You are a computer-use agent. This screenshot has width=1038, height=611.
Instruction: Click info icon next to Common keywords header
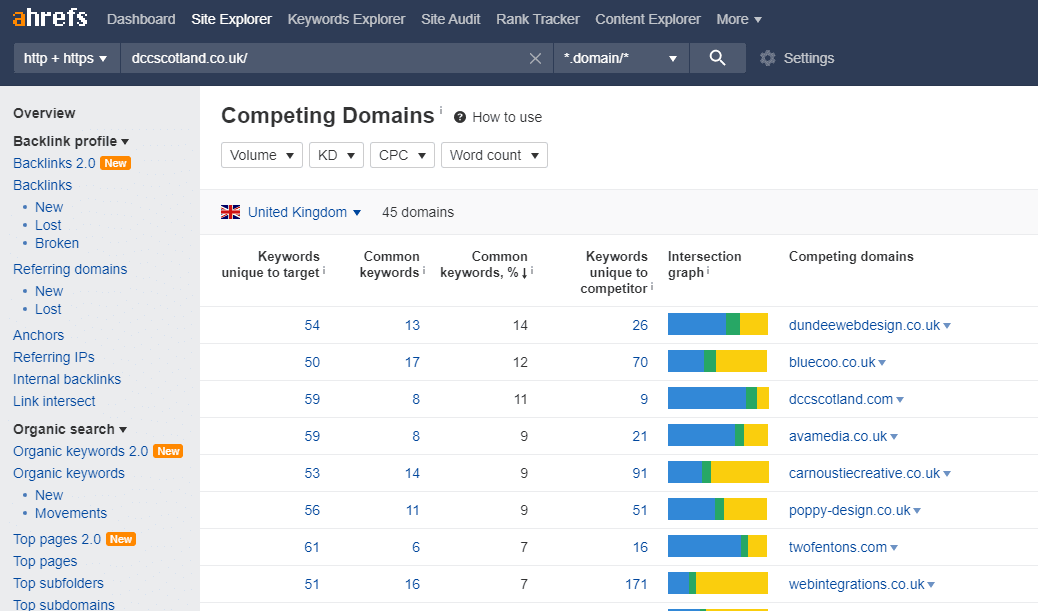click(x=424, y=270)
